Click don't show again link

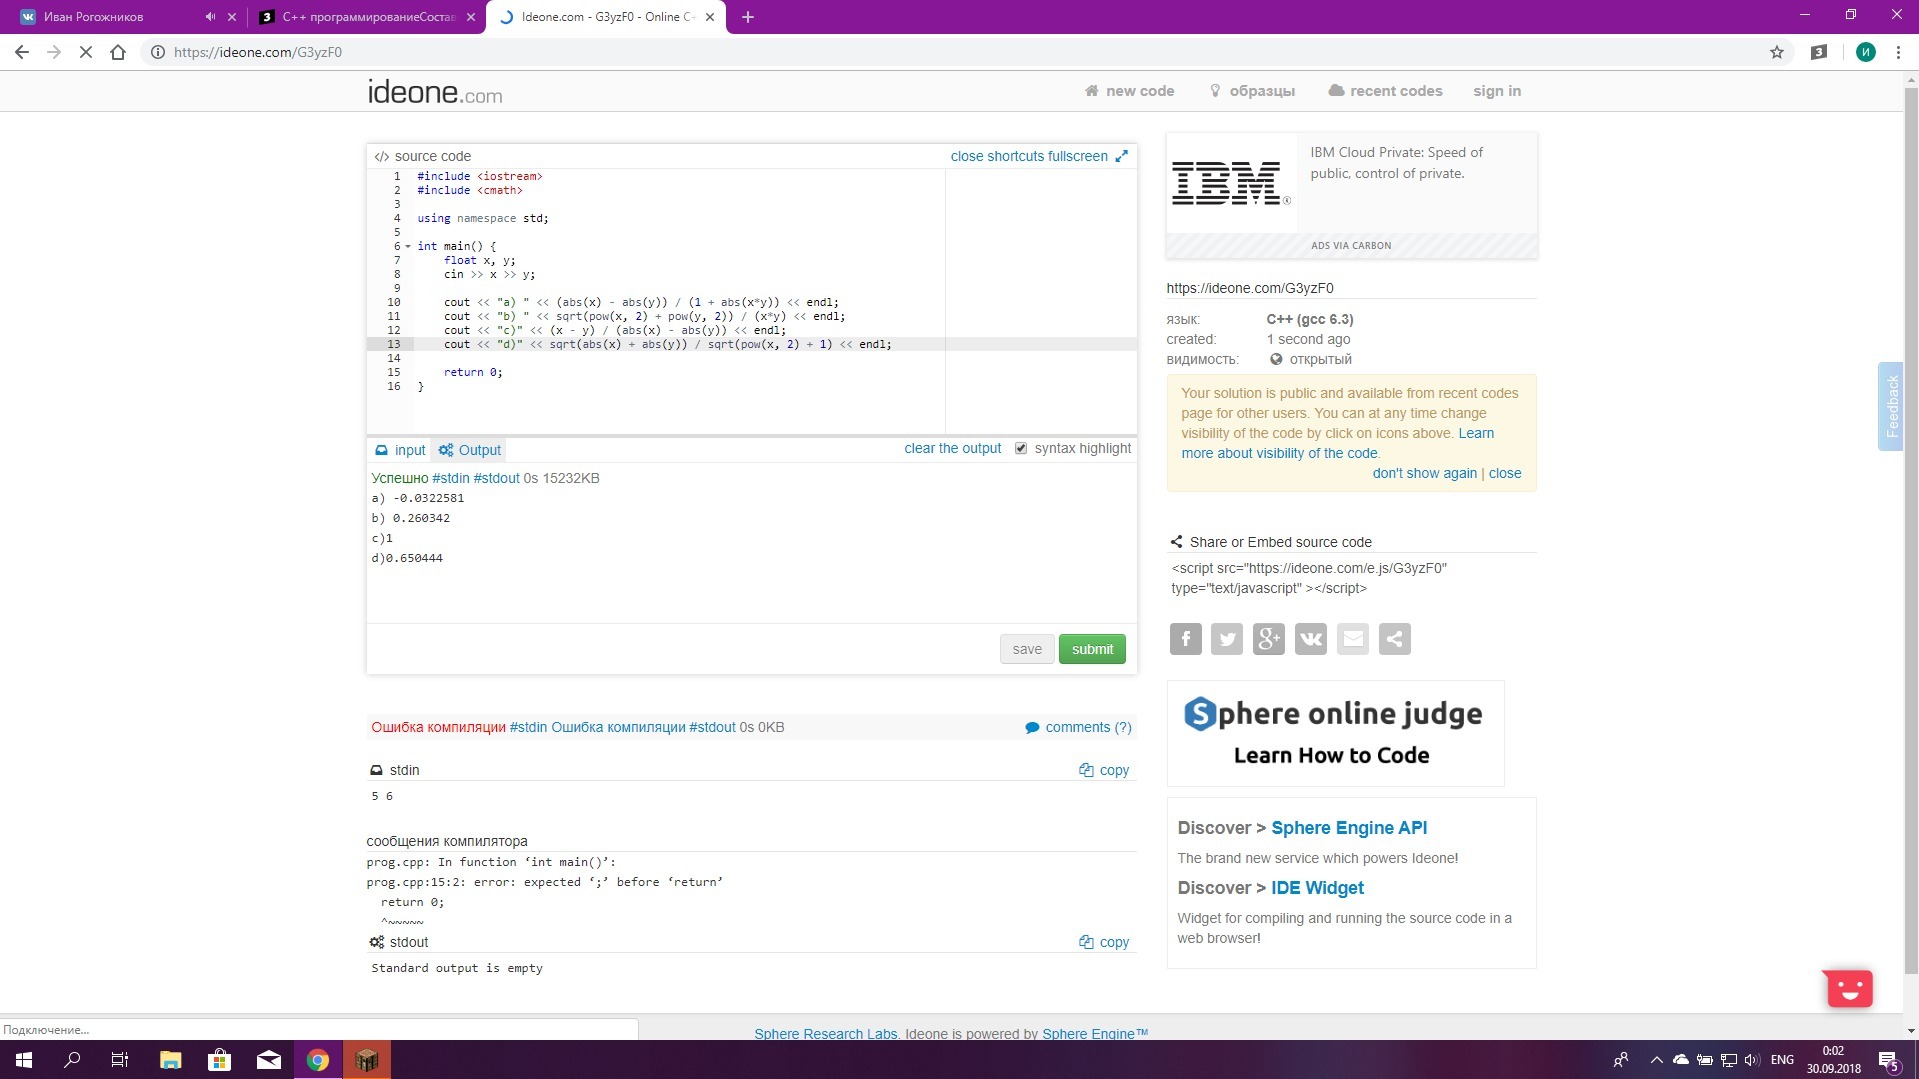[x=1424, y=473]
